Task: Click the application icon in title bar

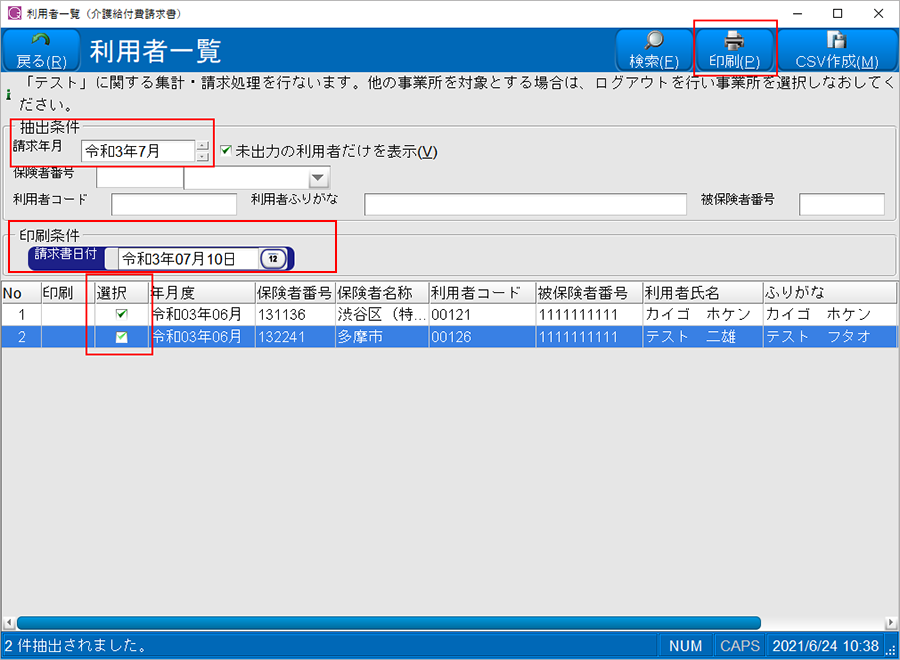Action: point(13,14)
